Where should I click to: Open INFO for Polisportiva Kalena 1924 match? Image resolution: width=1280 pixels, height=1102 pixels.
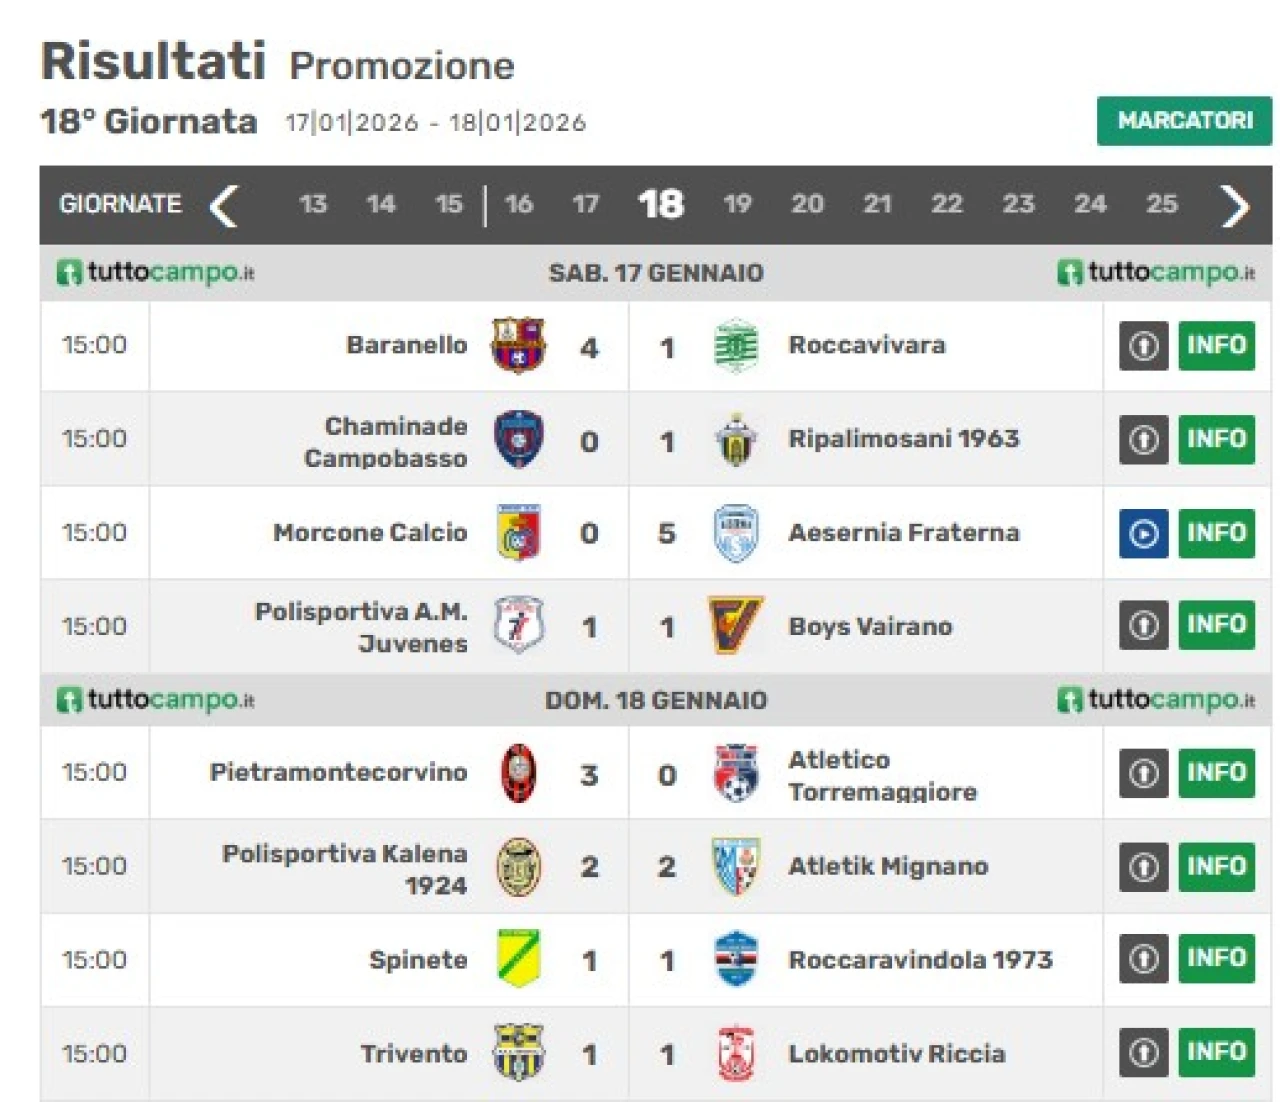click(1216, 866)
